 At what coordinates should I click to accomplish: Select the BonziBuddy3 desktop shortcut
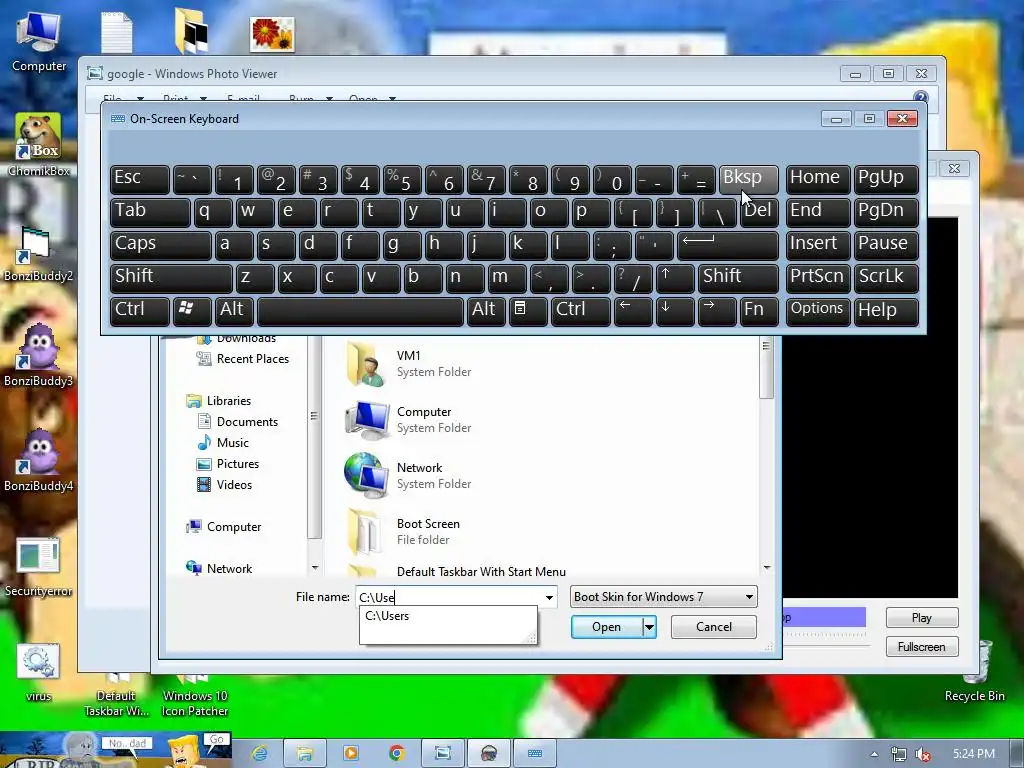pos(38,355)
